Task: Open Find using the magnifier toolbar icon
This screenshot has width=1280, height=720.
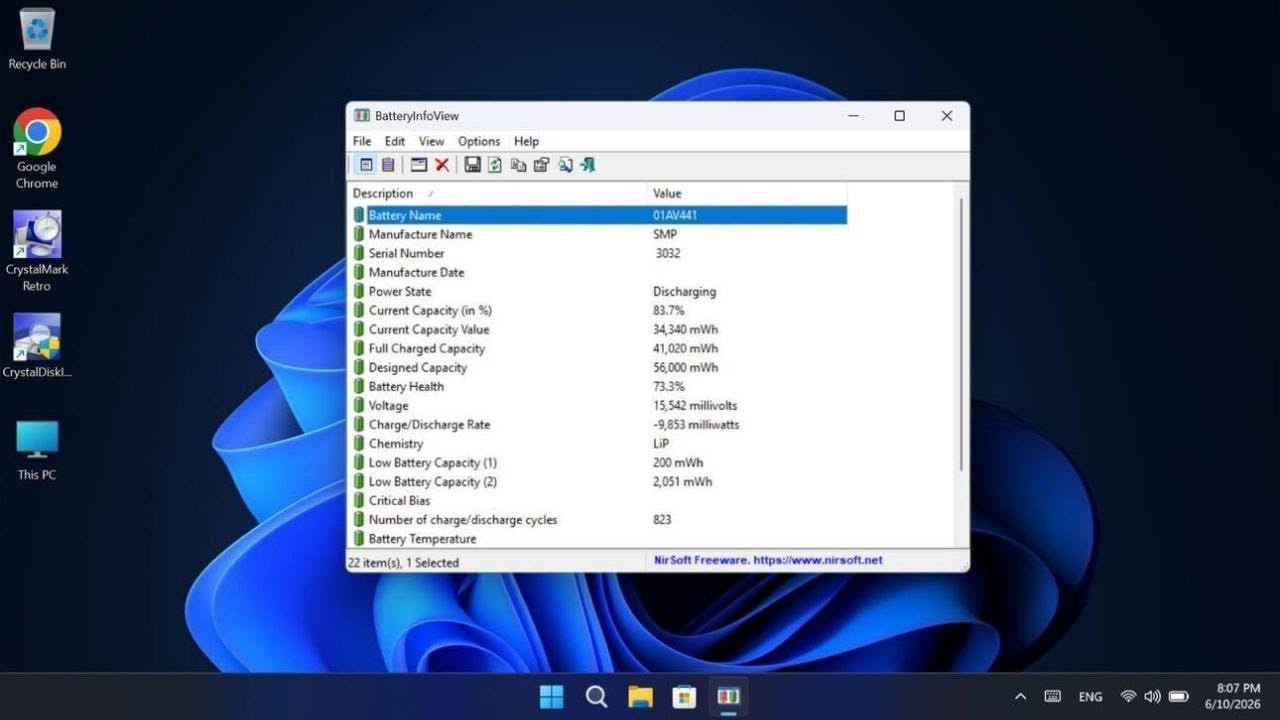Action: (565, 165)
